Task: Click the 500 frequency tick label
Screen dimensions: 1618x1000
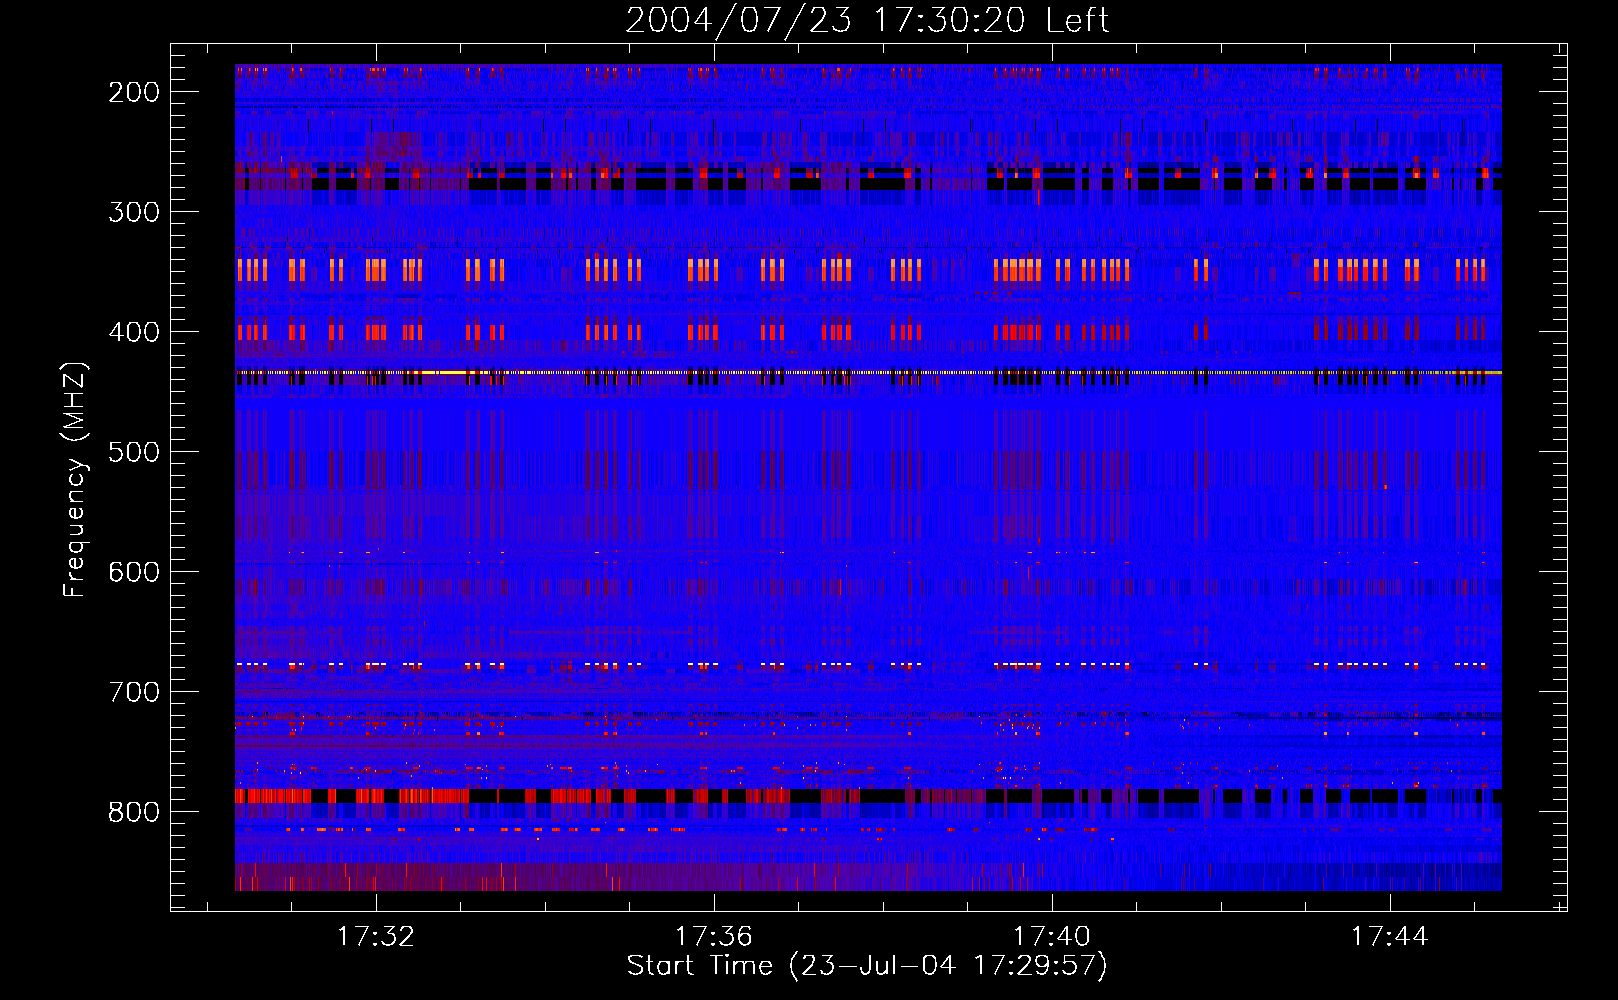Action: [133, 452]
